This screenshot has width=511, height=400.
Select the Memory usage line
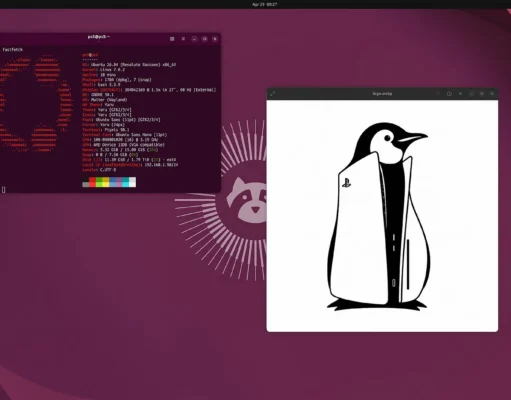click(120, 150)
